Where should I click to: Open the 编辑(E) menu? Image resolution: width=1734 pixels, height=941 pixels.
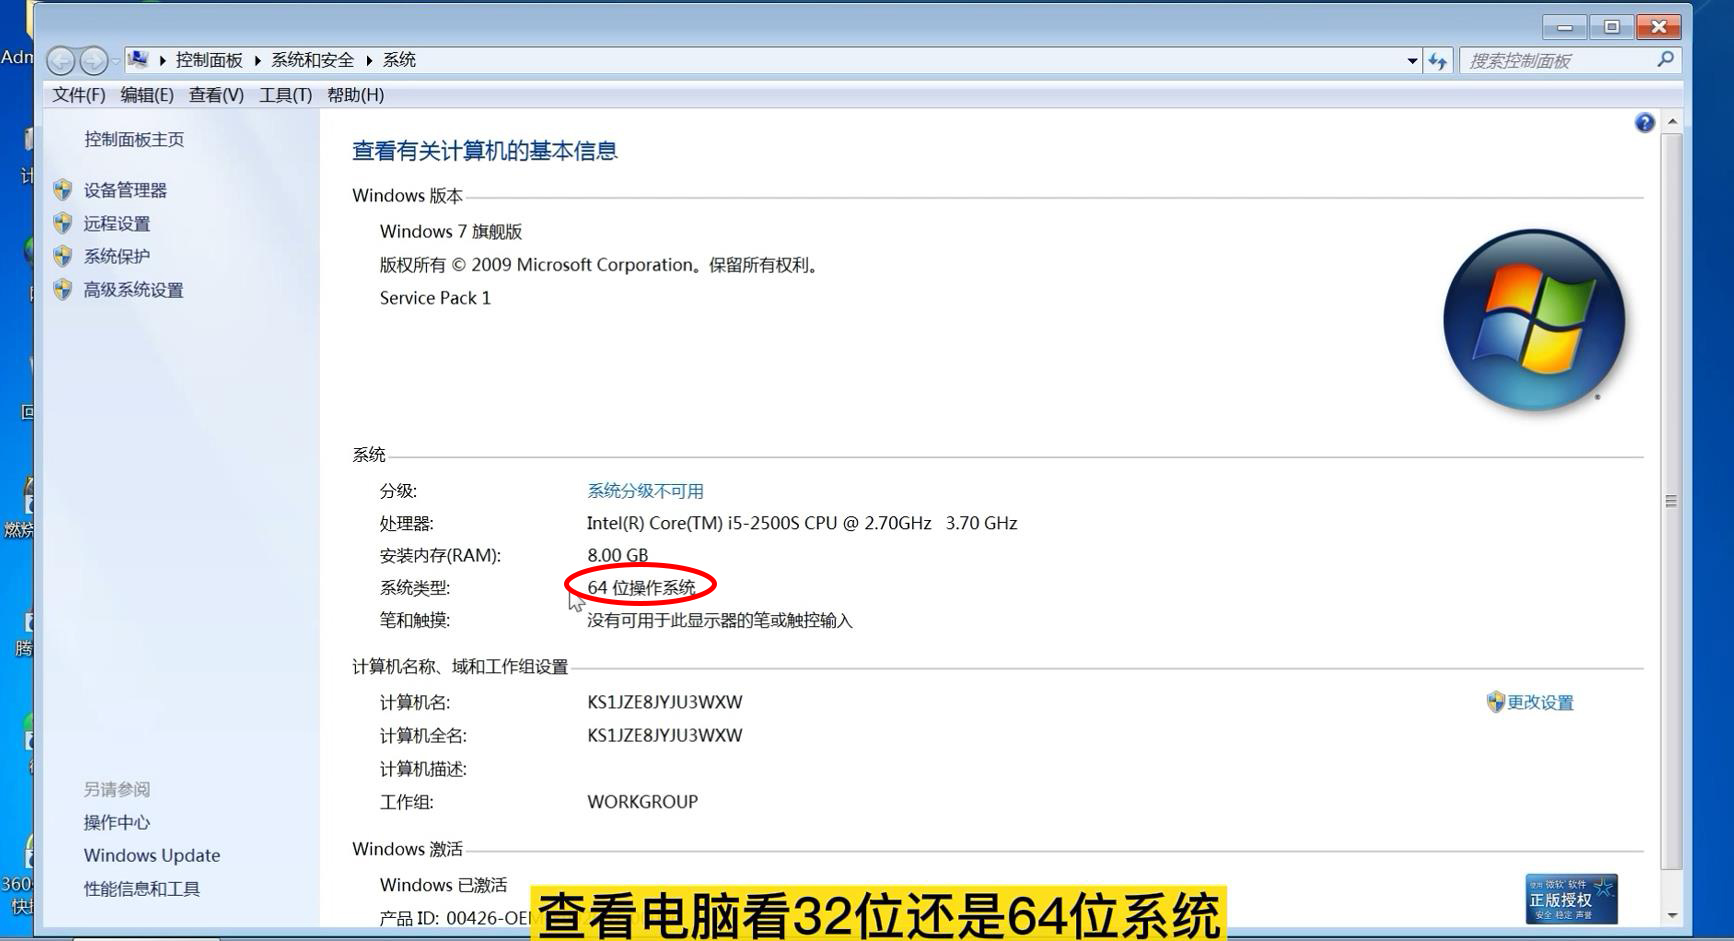(147, 95)
